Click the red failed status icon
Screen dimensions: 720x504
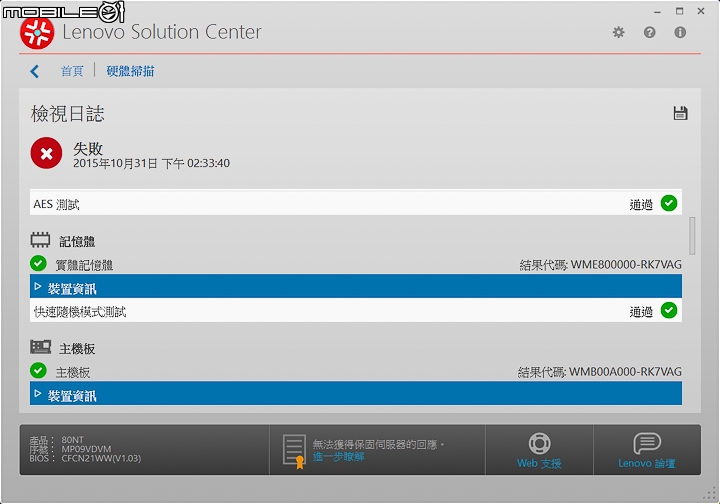click(x=46, y=153)
